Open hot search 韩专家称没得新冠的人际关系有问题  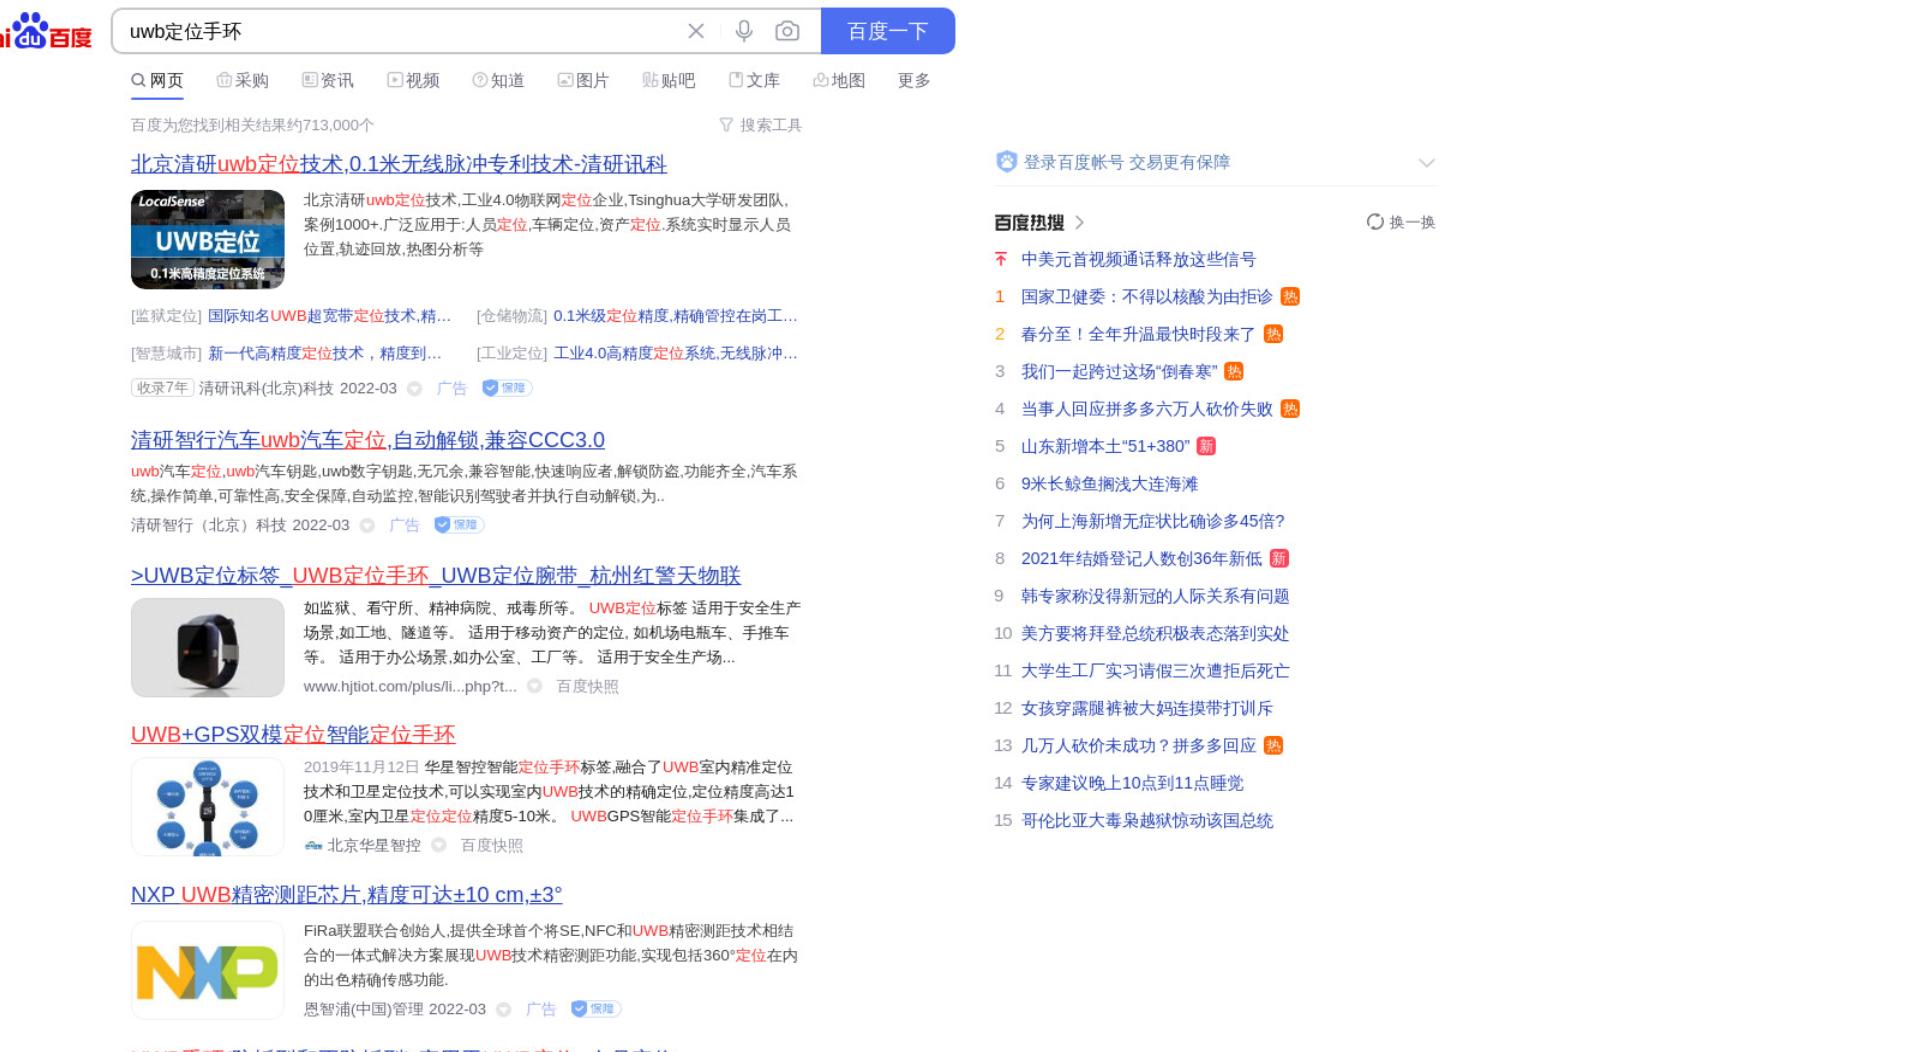point(1155,596)
